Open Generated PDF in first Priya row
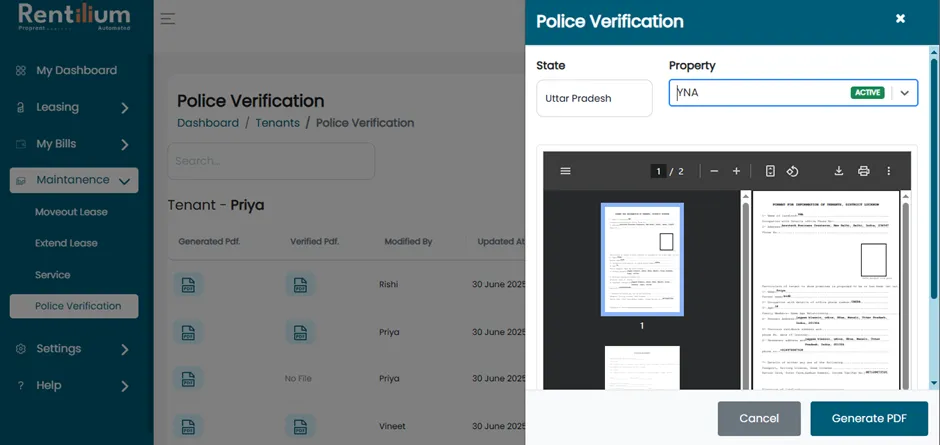Viewport: 940px width, 445px height. pyautogui.click(x=188, y=332)
